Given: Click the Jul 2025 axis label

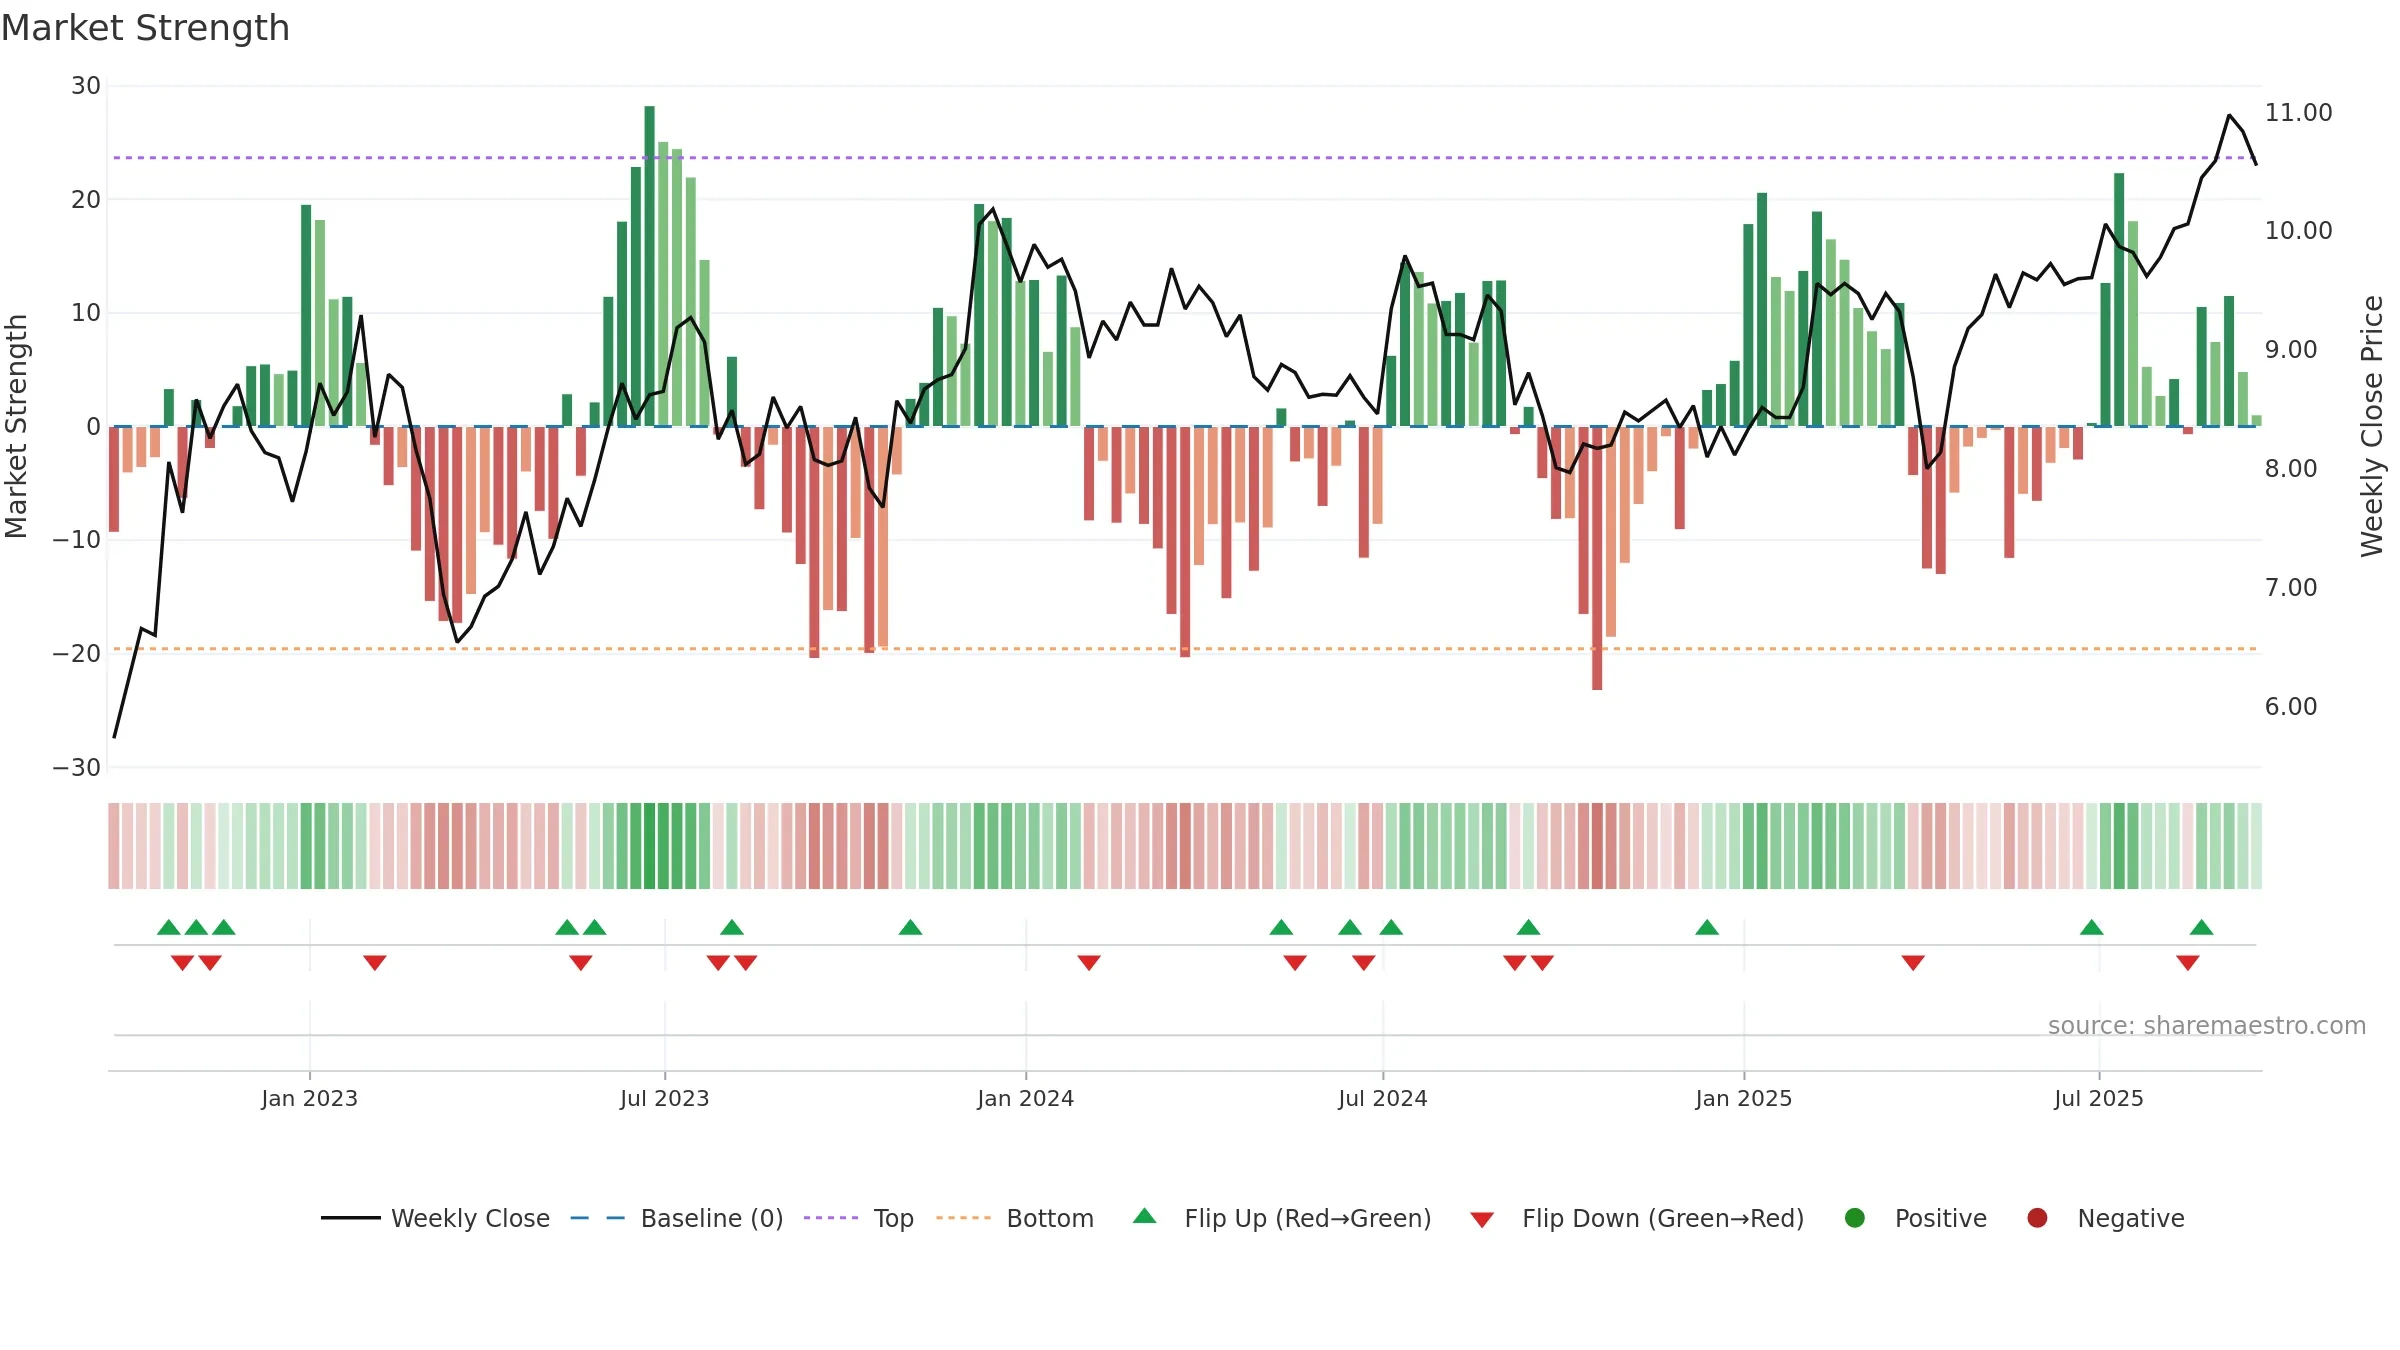Looking at the screenshot, I should 2099,1098.
